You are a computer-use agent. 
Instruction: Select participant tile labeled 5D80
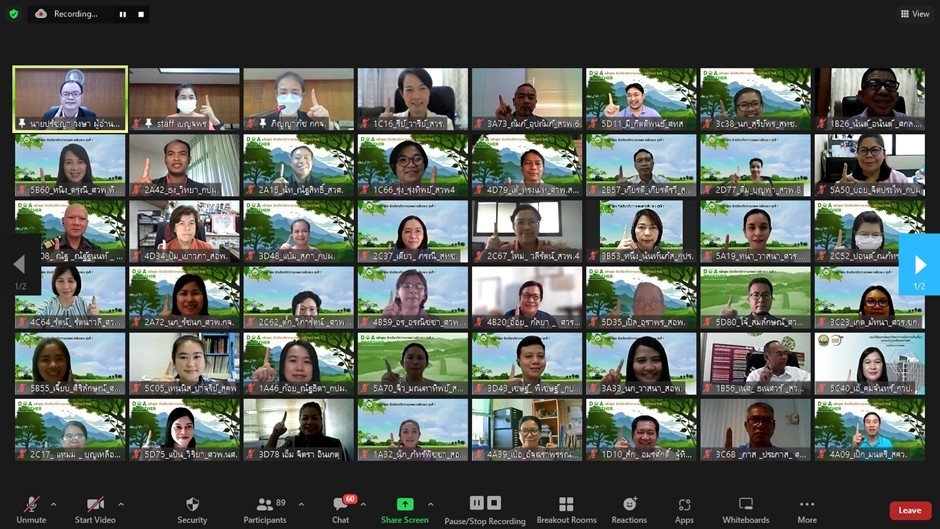(x=755, y=298)
